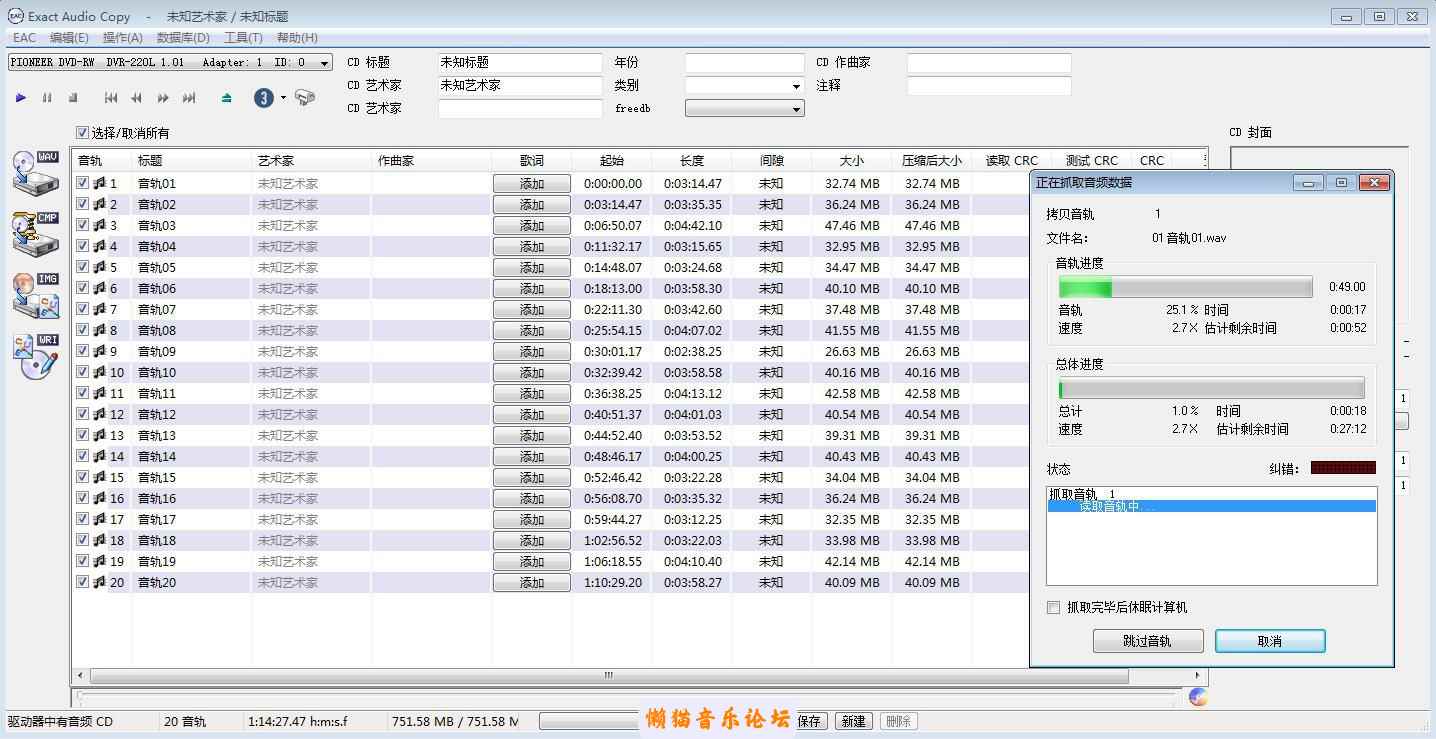This screenshot has height=739, width=1436.
Task: Select 音轨15 title cell
Action: pyautogui.click(x=191, y=477)
